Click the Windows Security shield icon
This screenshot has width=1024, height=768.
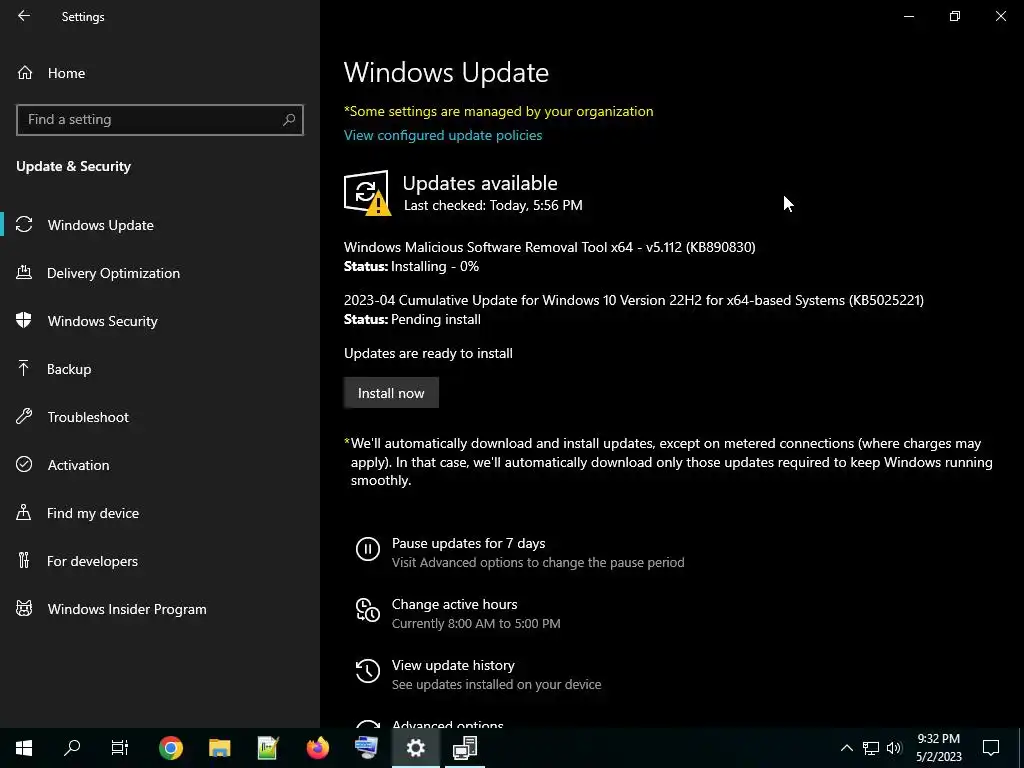tap(24, 320)
